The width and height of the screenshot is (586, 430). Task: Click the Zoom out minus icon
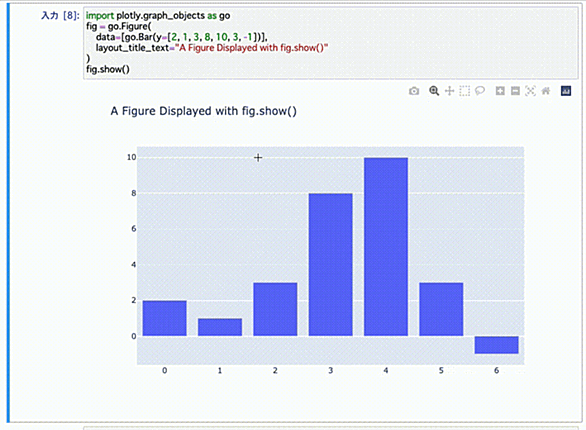click(515, 91)
